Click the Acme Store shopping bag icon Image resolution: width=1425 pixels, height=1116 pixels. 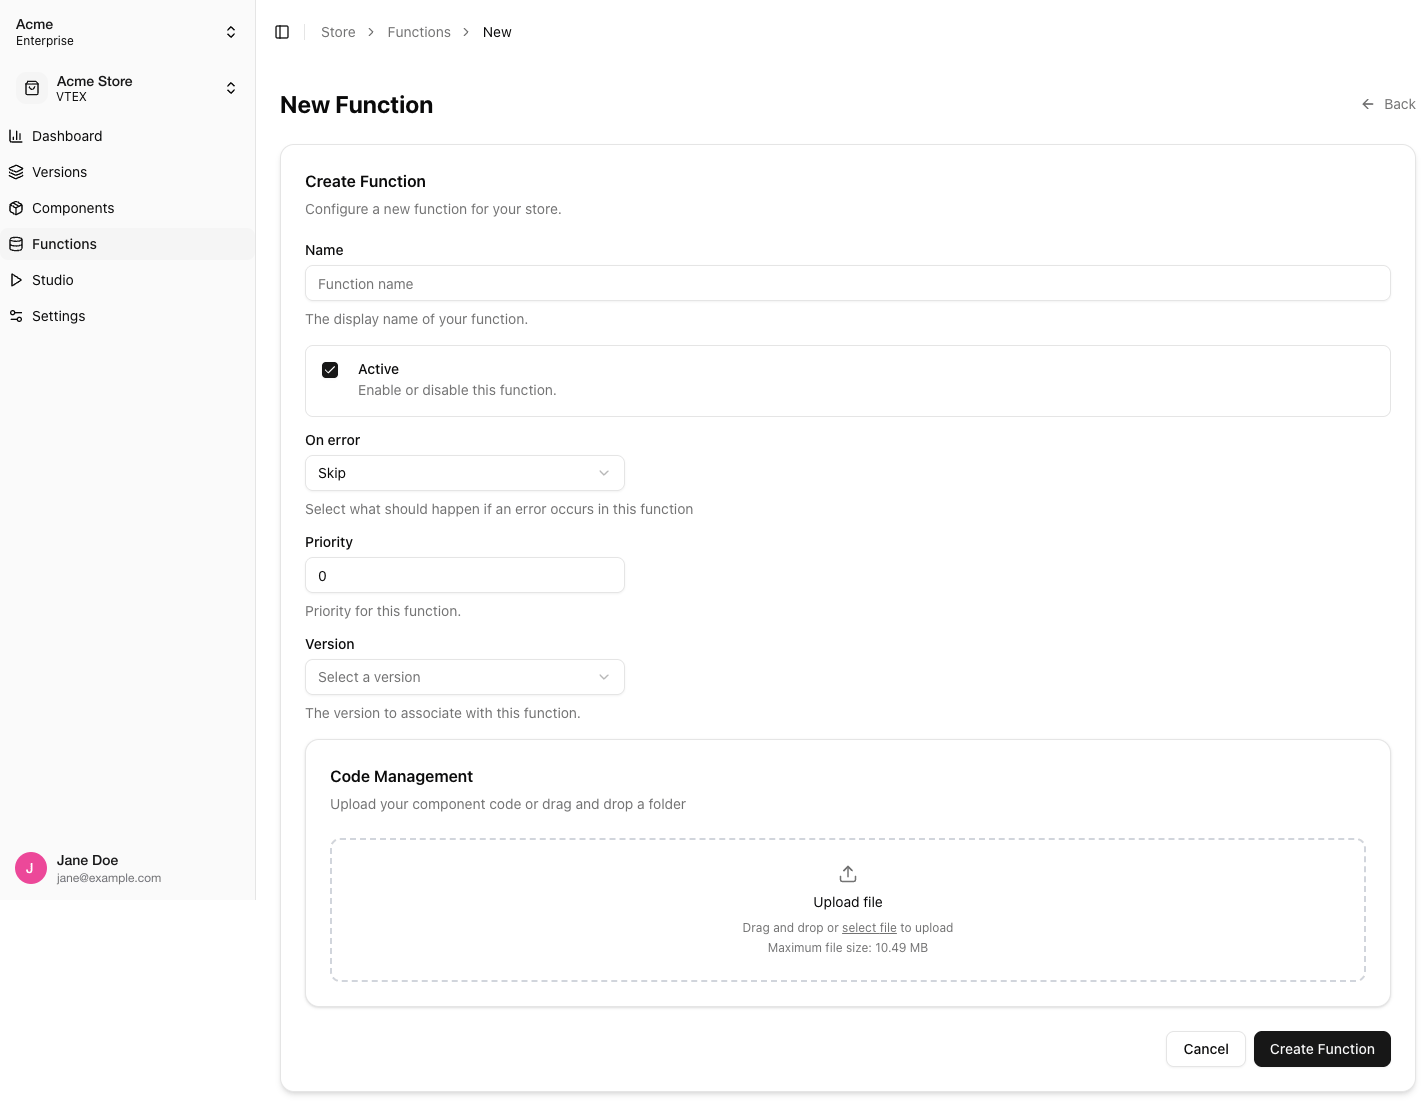32,88
